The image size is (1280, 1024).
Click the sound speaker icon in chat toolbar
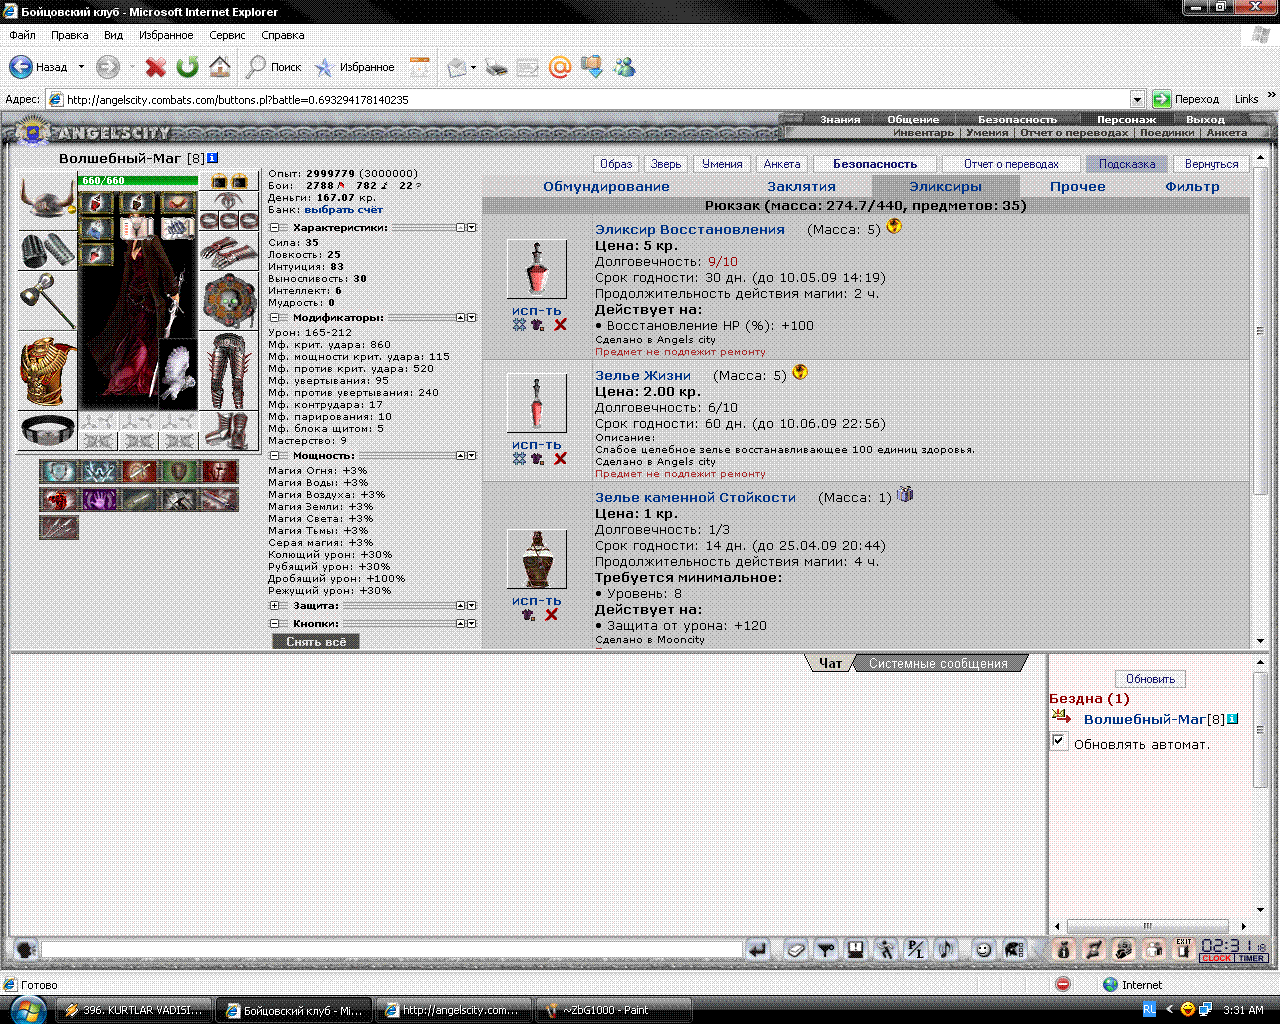(x=946, y=949)
